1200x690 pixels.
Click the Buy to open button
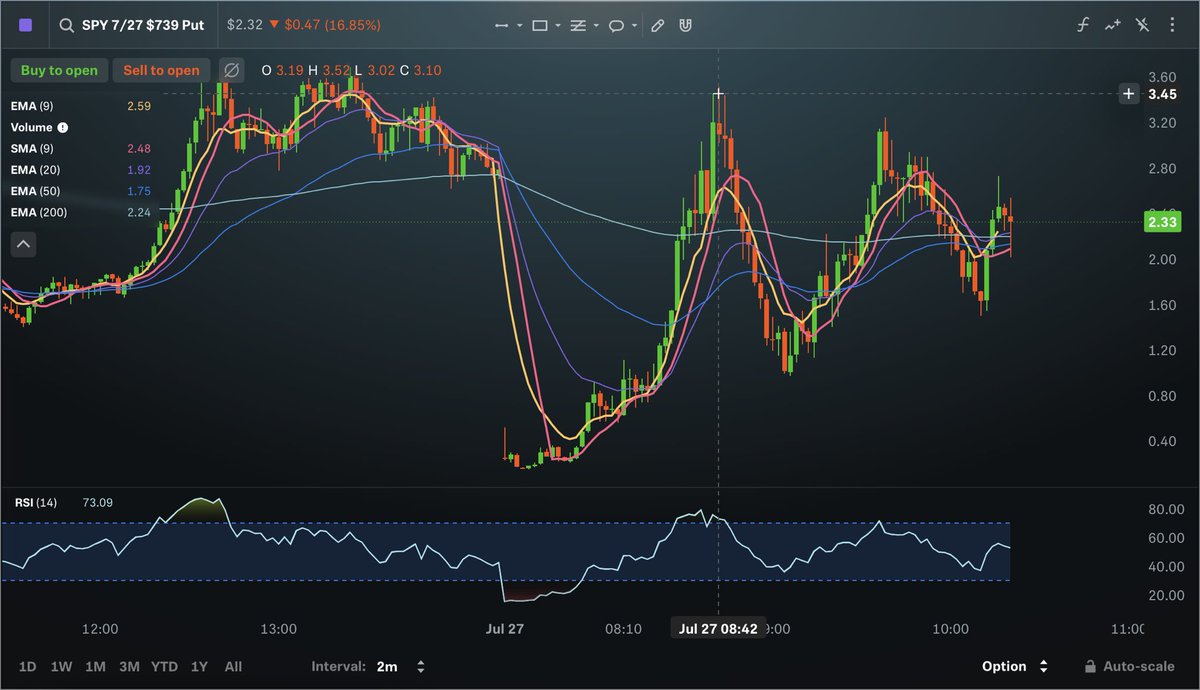(59, 70)
